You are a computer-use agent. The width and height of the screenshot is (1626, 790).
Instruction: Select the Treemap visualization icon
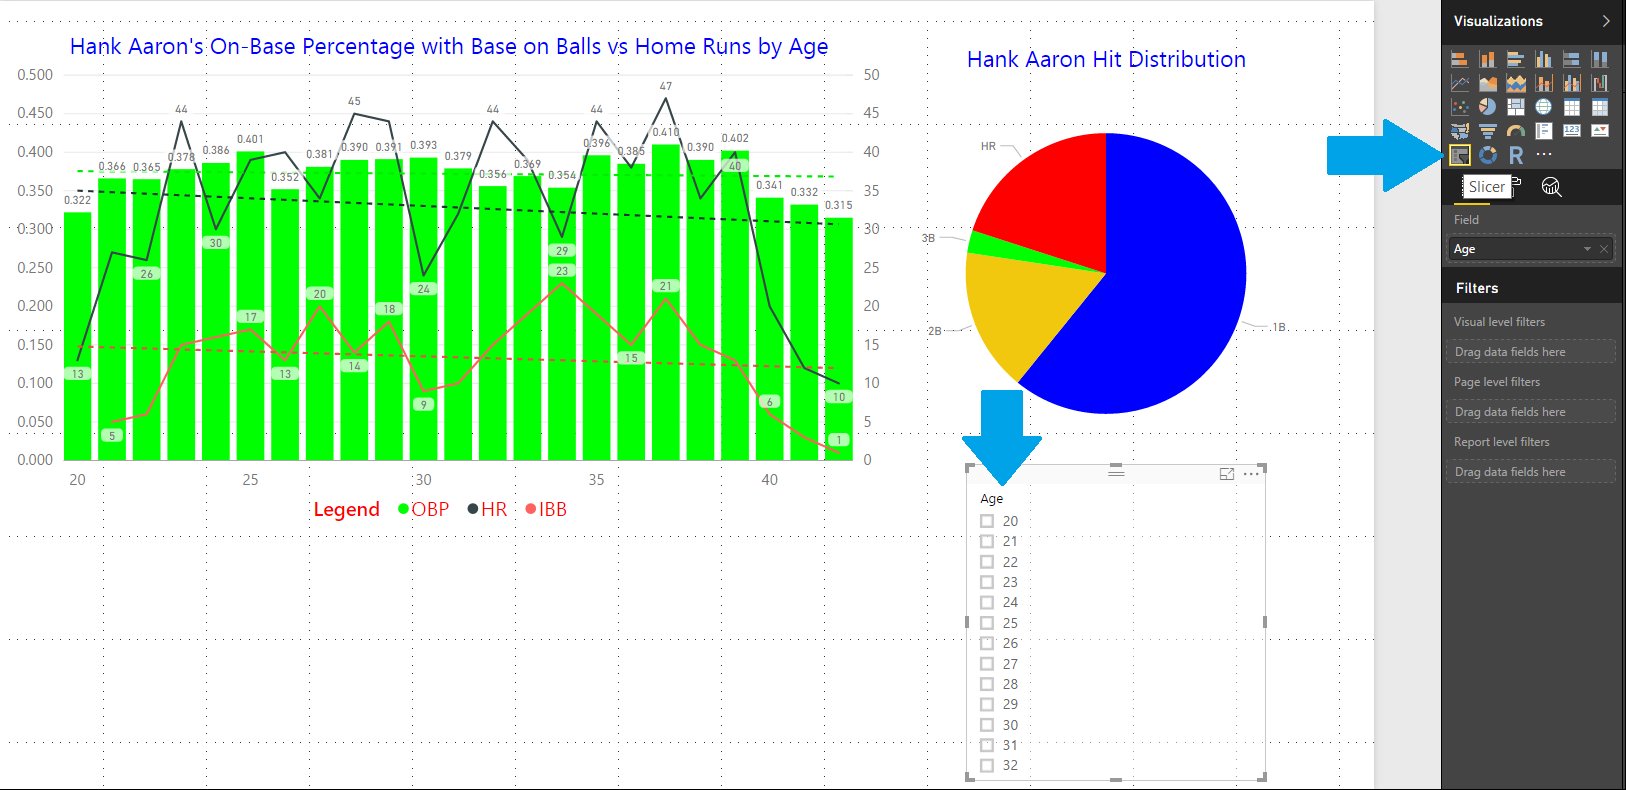click(x=1516, y=107)
